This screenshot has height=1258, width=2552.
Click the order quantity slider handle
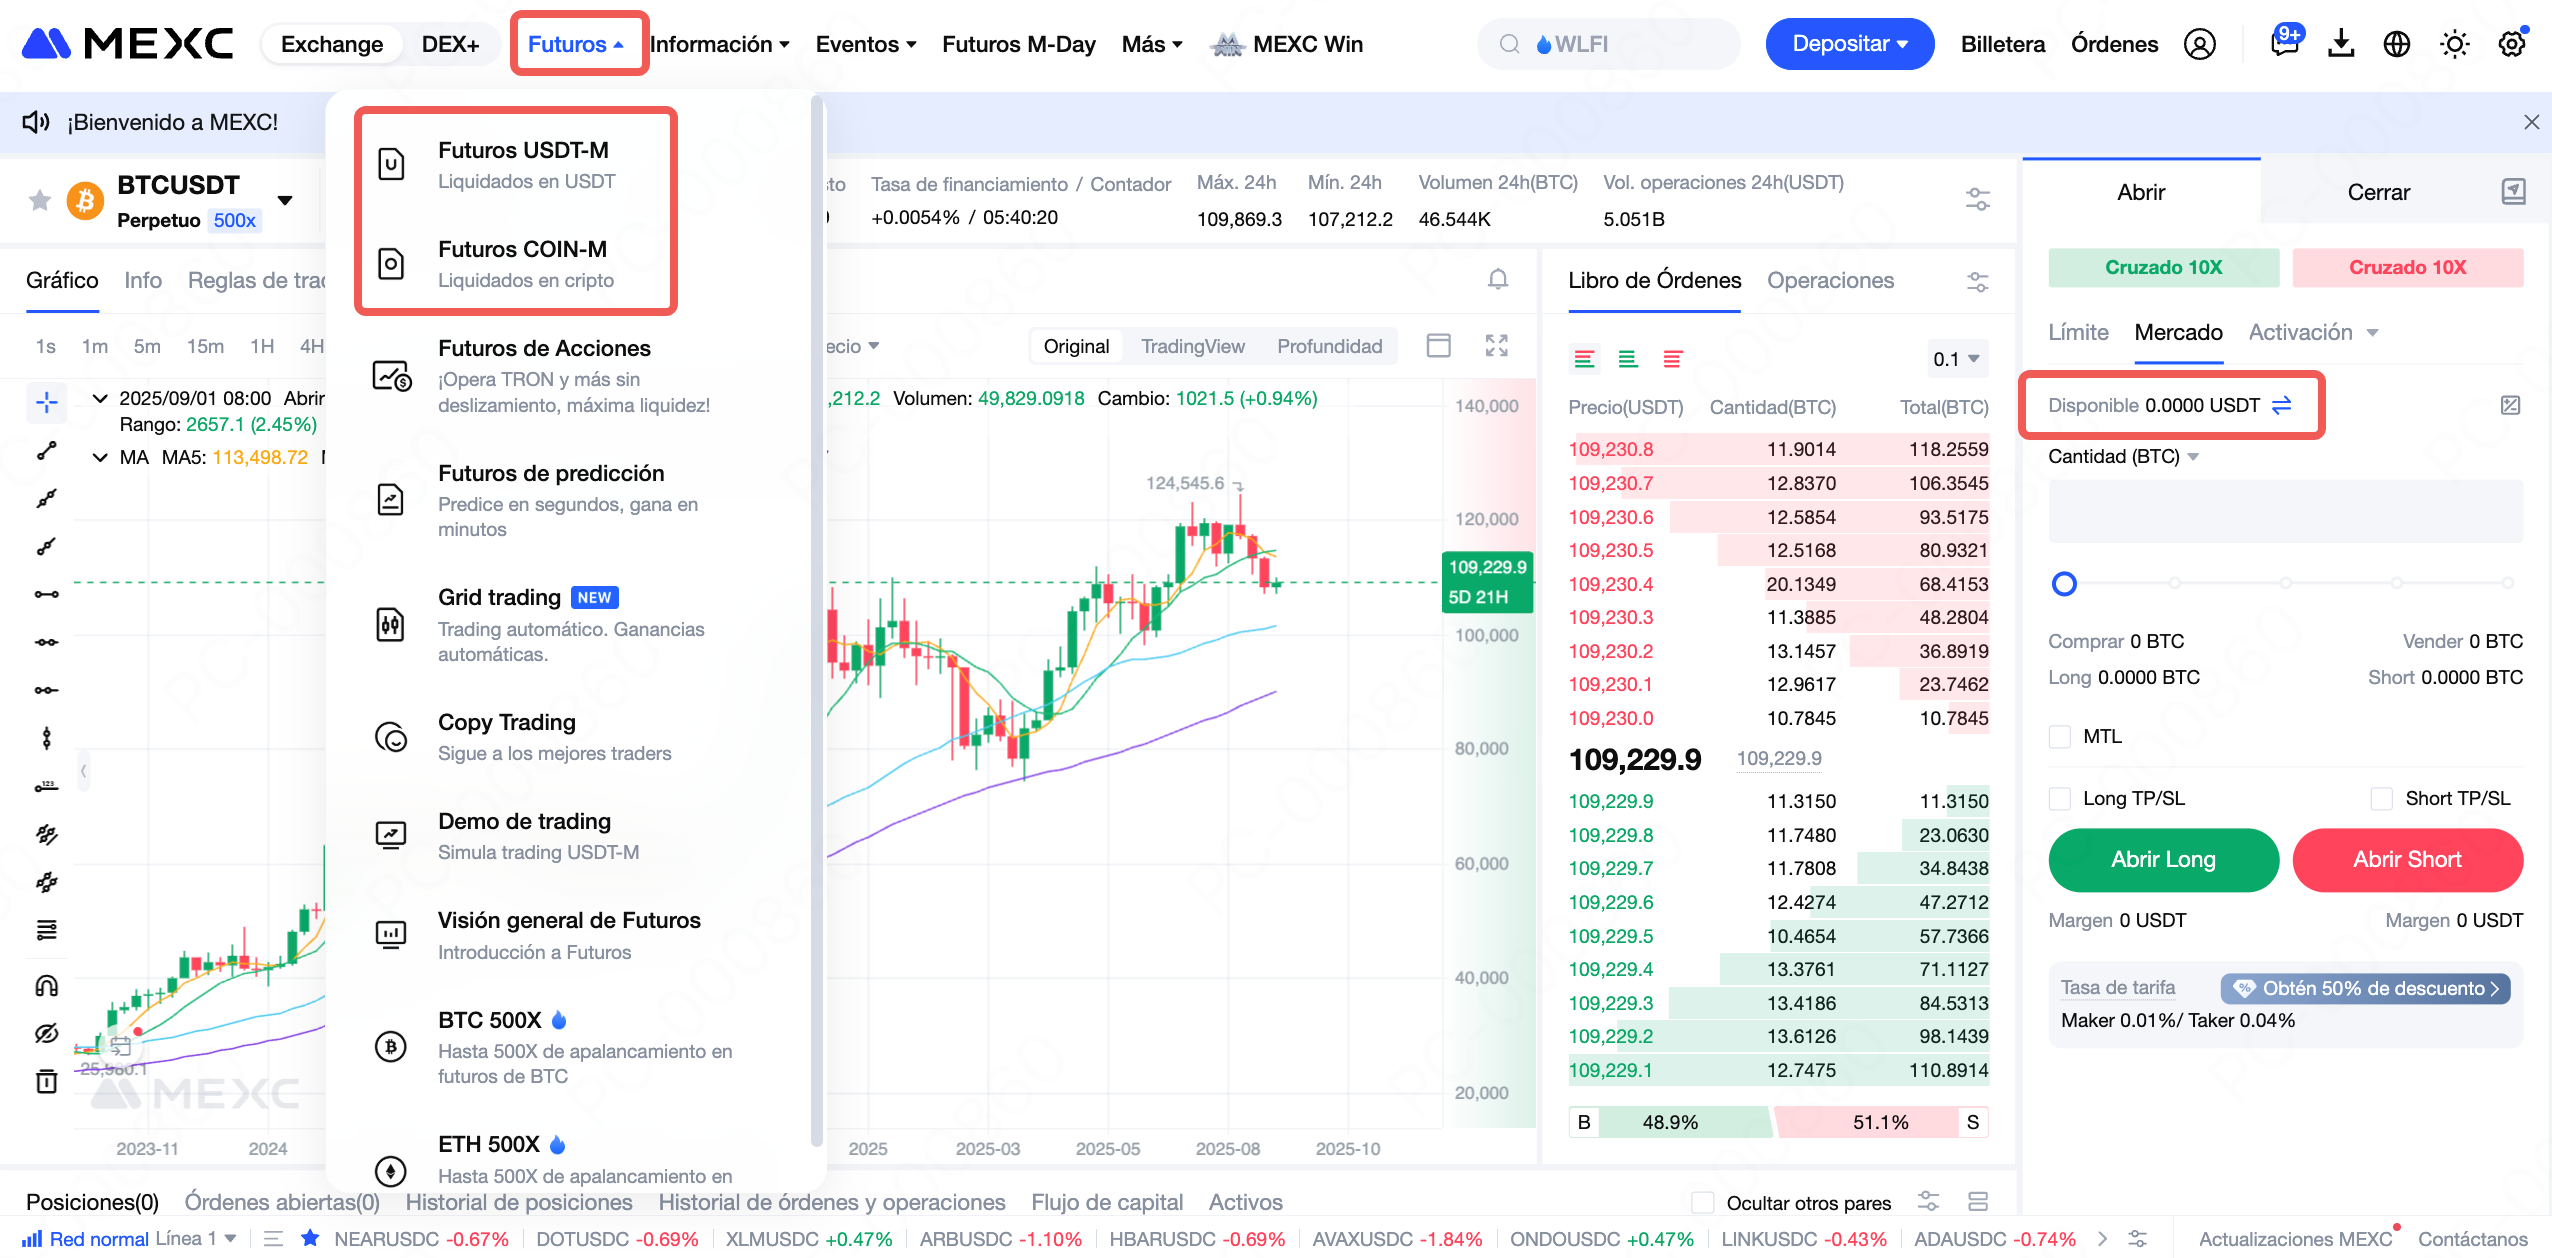[x=2064, y=584]
